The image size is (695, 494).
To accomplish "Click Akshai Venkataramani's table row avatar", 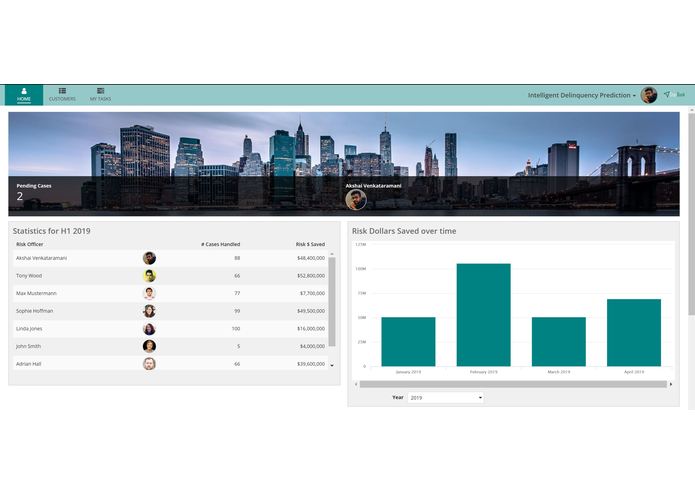I will (x=149, y=258).
